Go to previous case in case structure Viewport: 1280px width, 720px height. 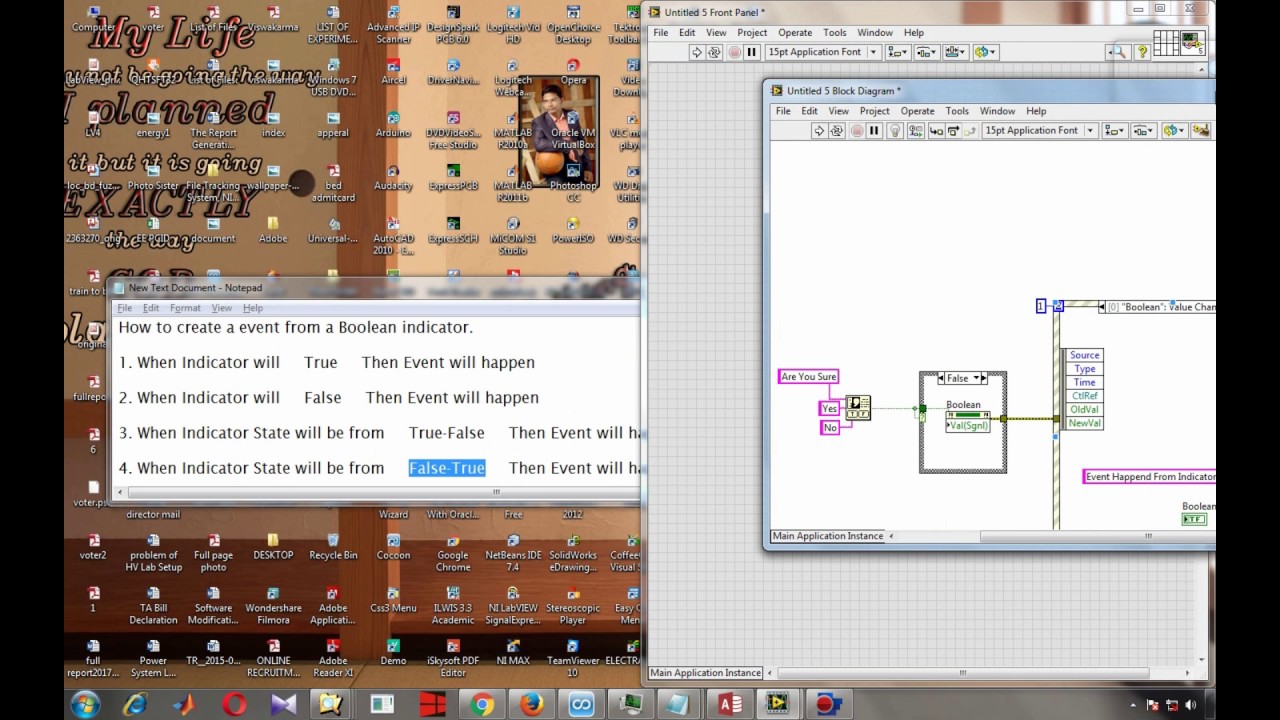pyautogui.click(x=941, y=378)
